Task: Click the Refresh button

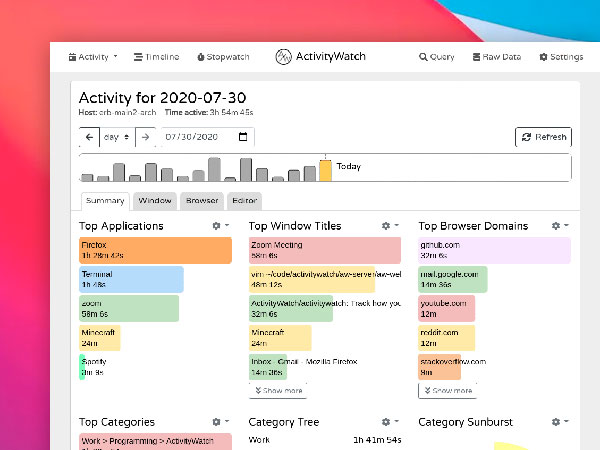Action: click(543, 137)
